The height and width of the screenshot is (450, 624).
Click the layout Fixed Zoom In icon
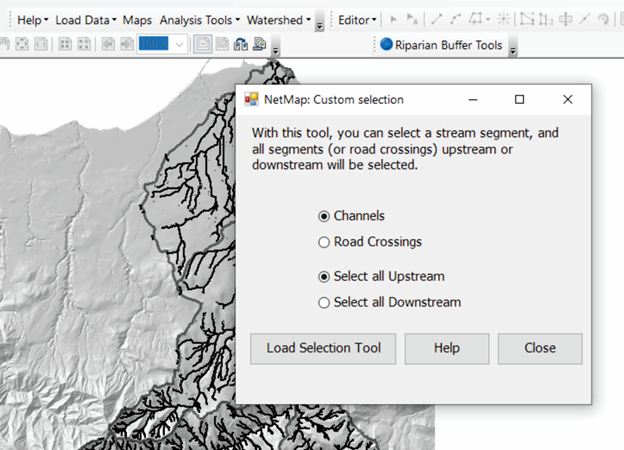click(x=65, y=44)
